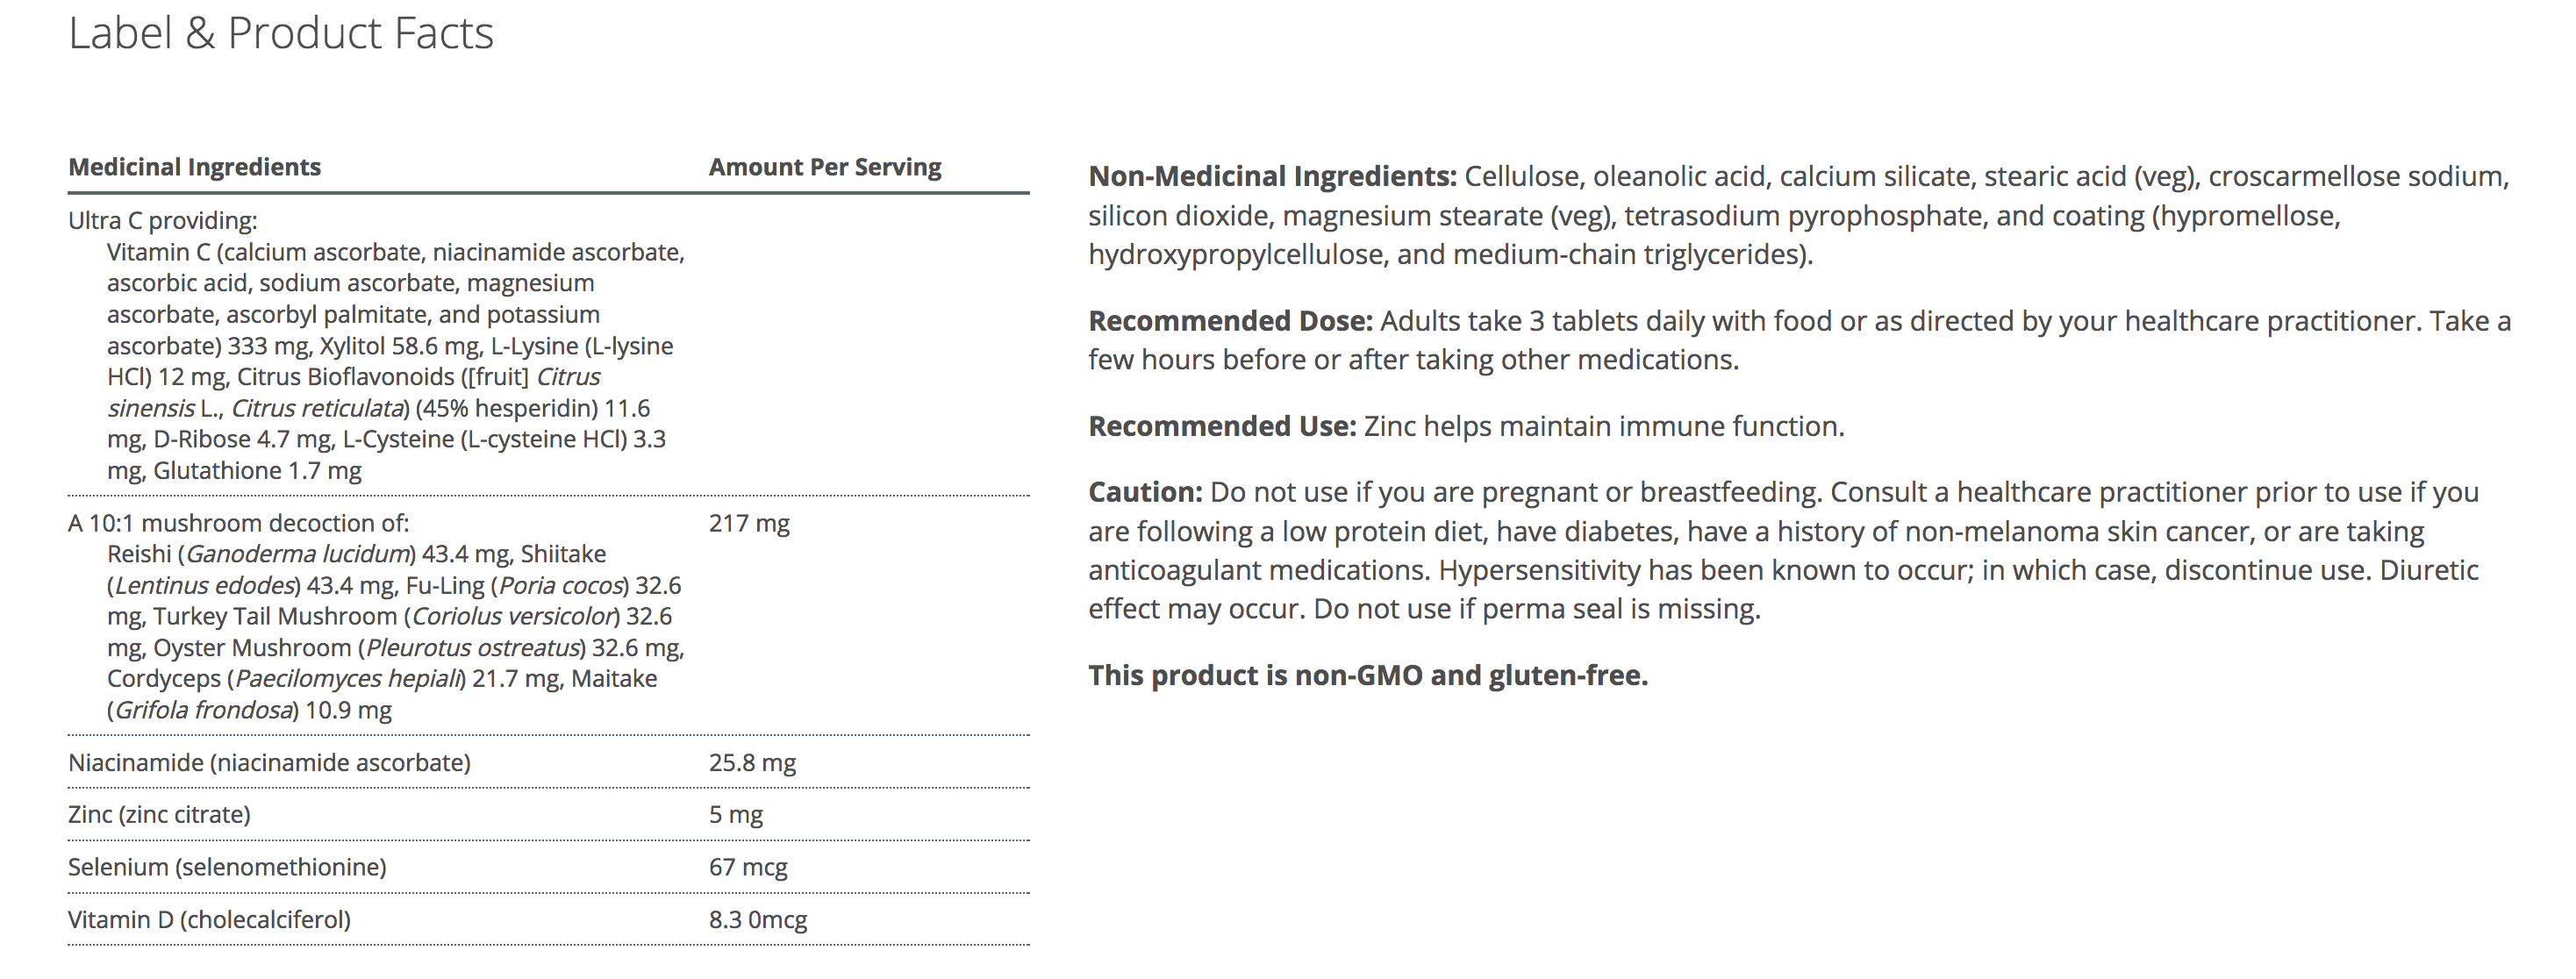Click the "A 10:1 mushroom decoction of:" text

click(238, 523)
